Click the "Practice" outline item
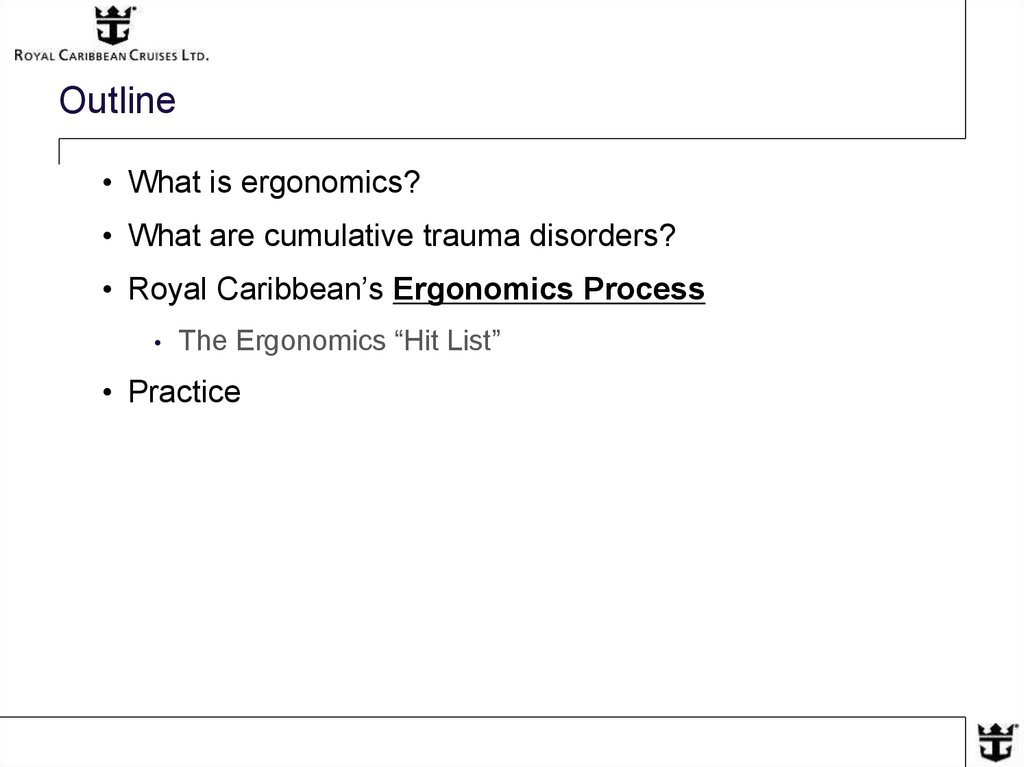The height and width of the screenshot is (767, 1024). [x=184, y=391]
